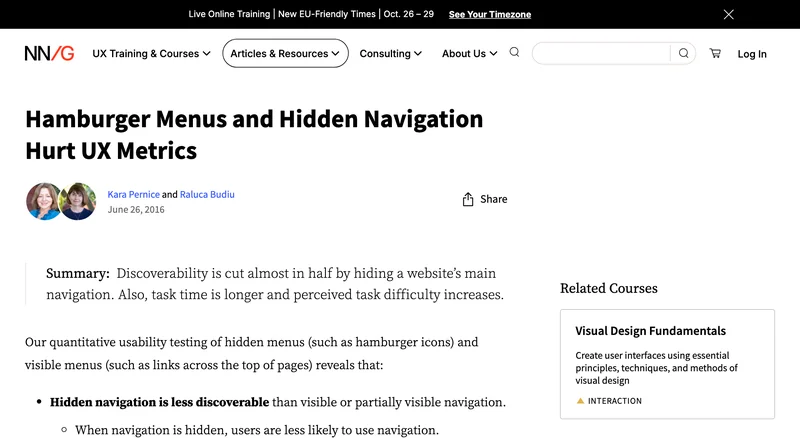Focus the search input field
800x438 pixels.
[x=601, y=53]
